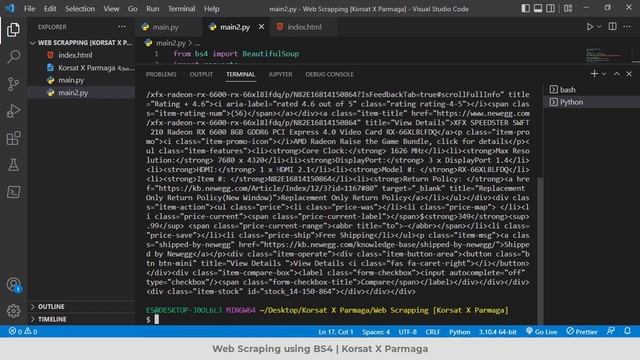Screen dimensions: 640x360
Task: Change line endings via CRLF
Action: (x=433, y=332)
